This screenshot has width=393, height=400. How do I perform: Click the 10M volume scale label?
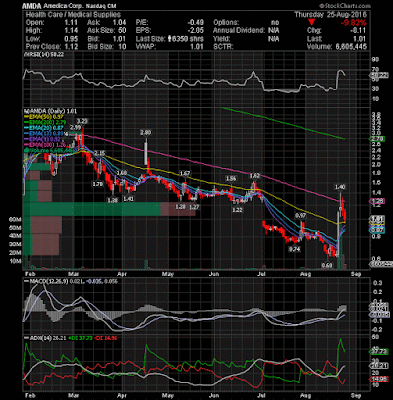pyautogui.click(x=15, y=260)
